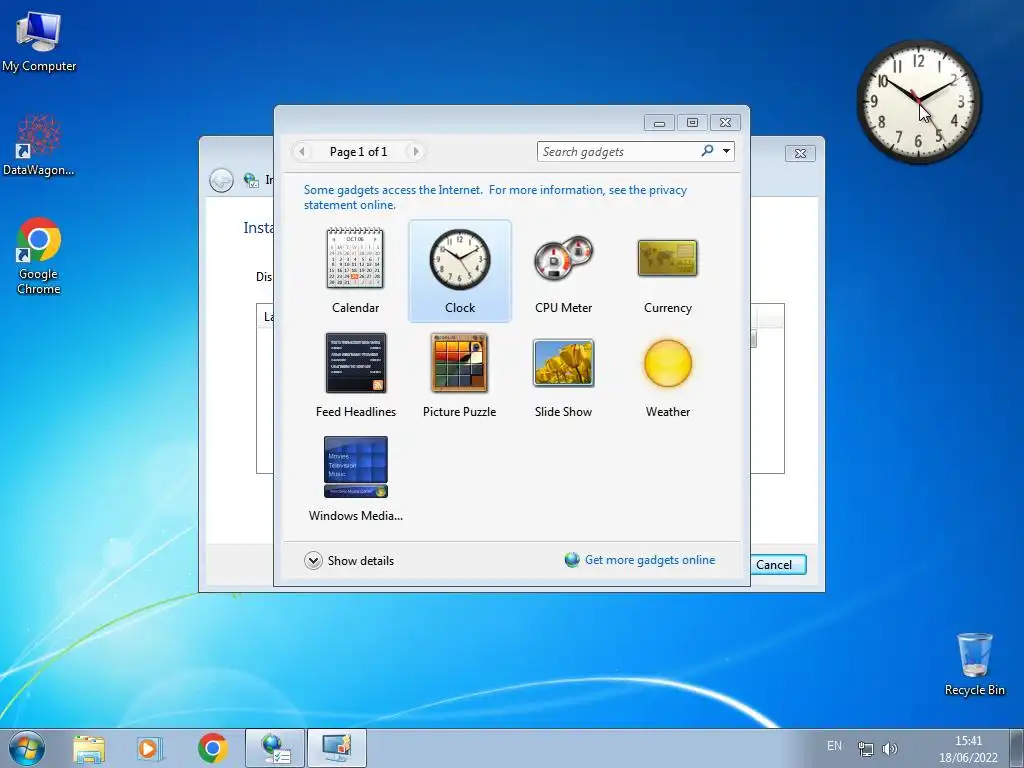Select the Picture Puzzle gadget

[x=460, y=375]
